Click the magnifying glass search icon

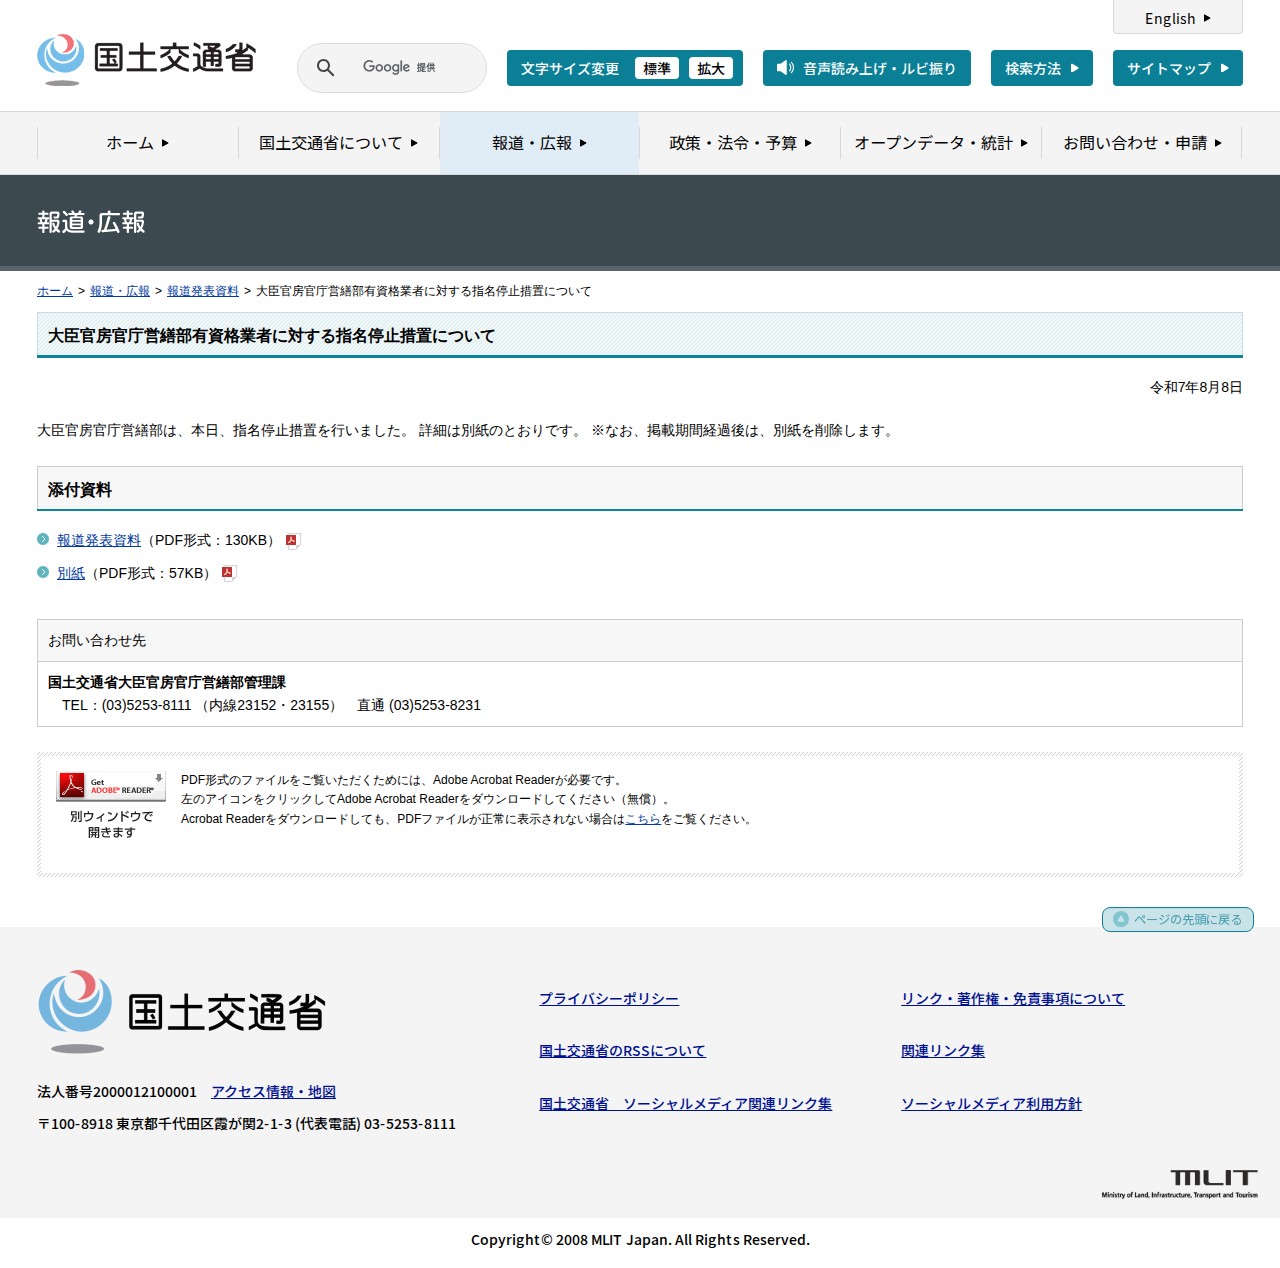[x=325, y=68]
